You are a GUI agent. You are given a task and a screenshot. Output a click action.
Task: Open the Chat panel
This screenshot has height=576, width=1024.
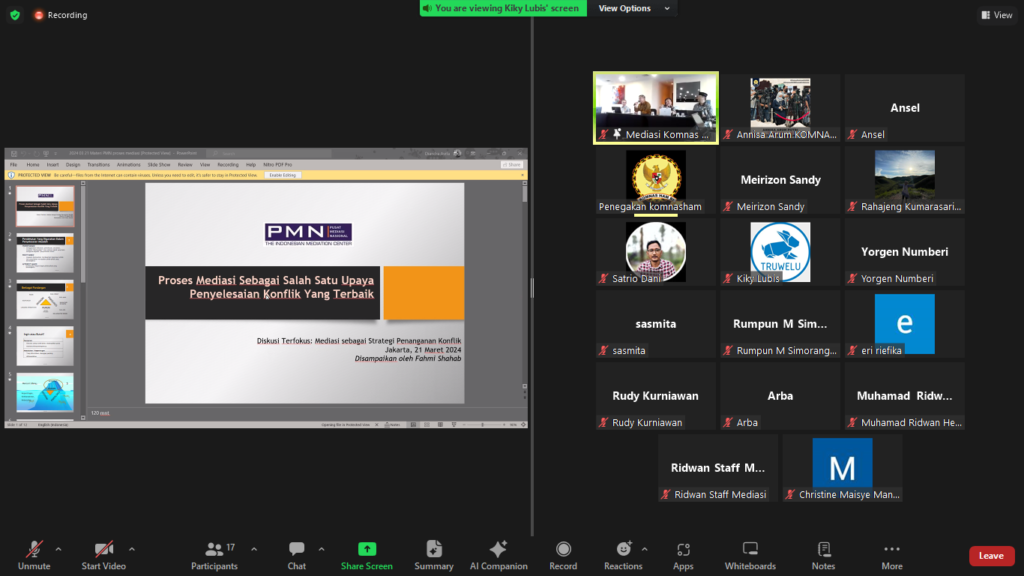[296, 556]
